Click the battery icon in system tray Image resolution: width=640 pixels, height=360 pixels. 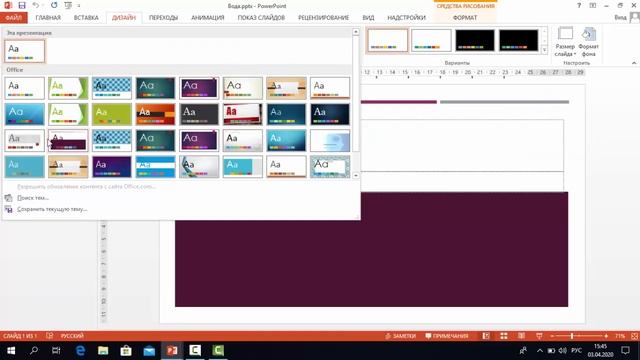point(551,351)
